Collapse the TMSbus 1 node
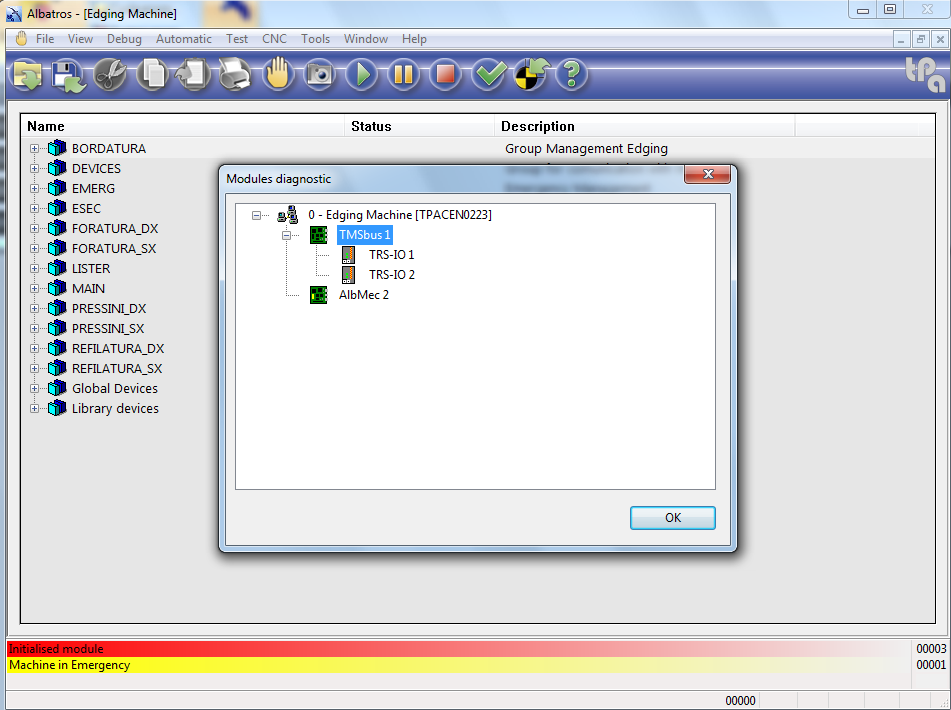 click(x=286, y=235)
